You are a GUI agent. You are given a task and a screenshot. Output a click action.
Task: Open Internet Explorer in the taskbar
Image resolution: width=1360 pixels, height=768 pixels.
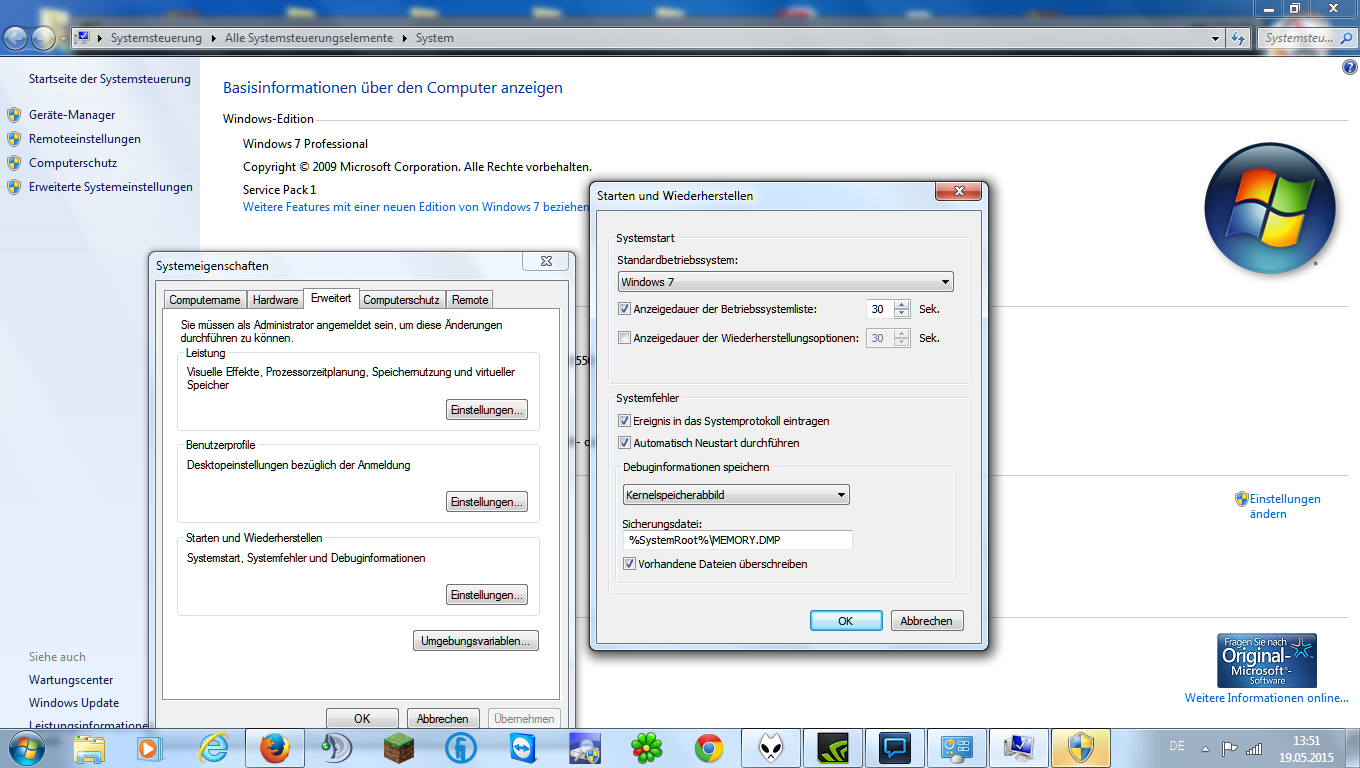tap(213, 748)
